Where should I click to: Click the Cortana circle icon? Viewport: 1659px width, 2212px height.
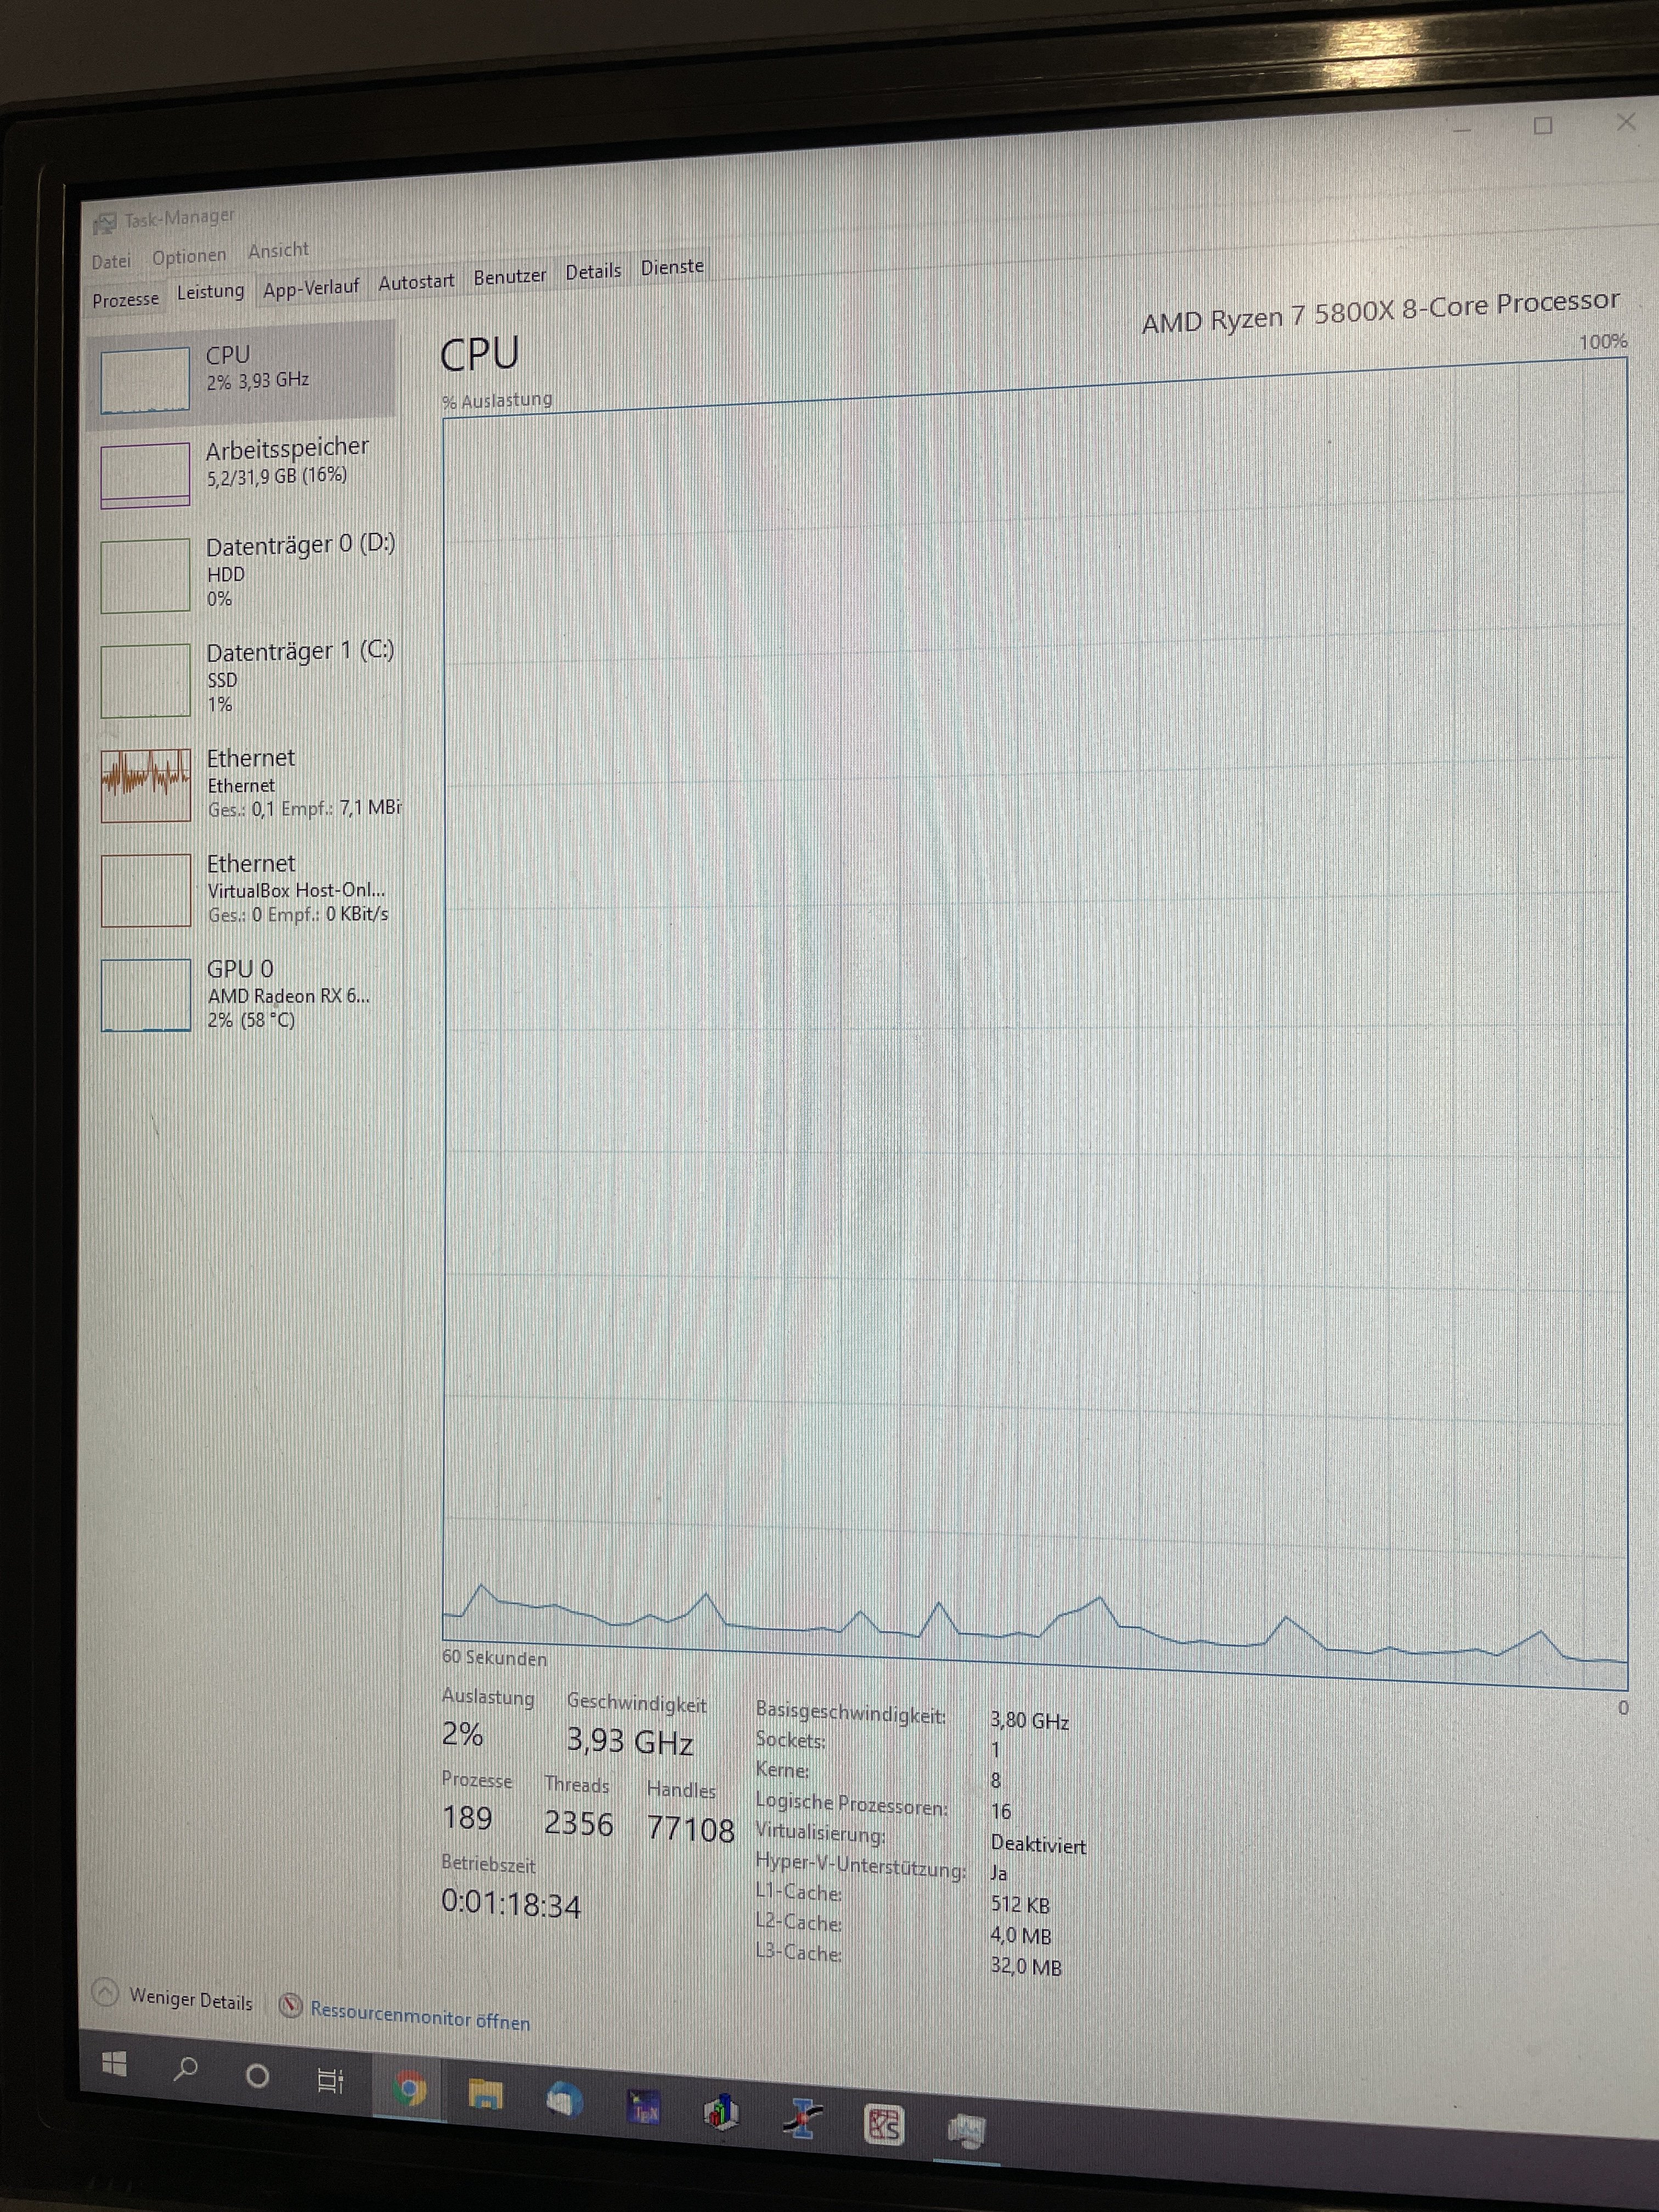(257, 2075)
